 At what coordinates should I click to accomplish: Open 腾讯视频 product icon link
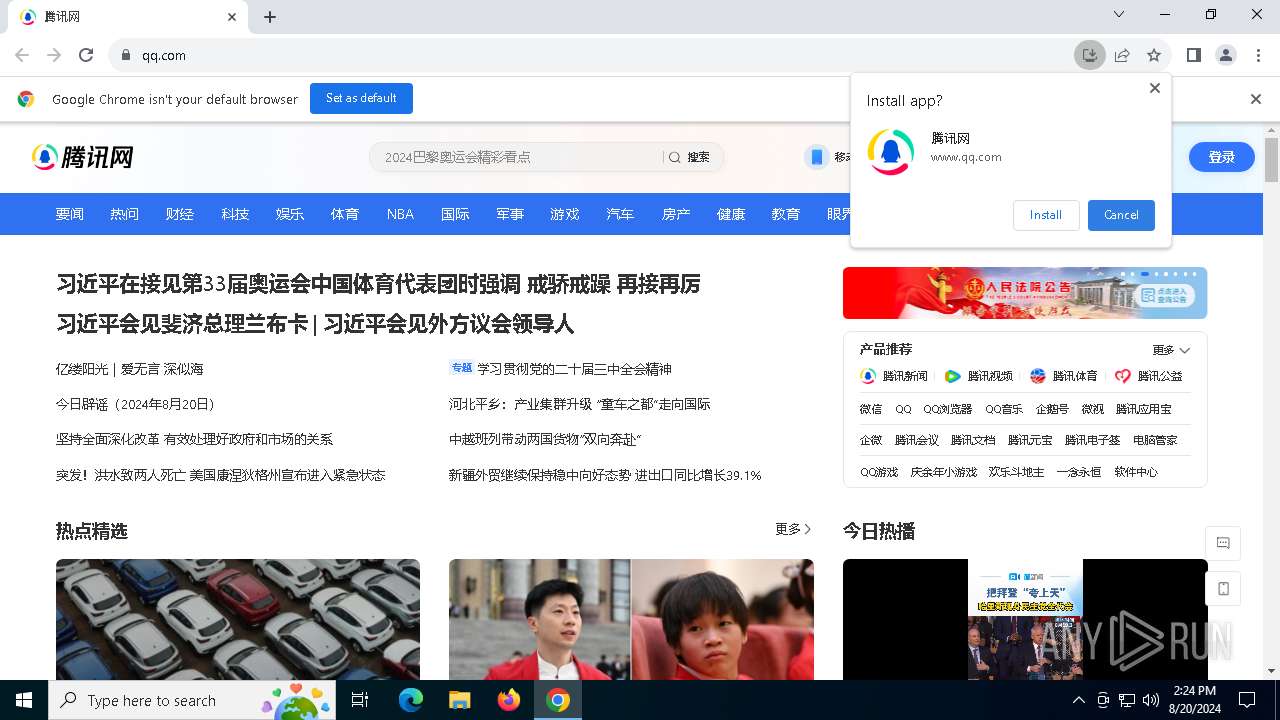(x=979, y=376)
